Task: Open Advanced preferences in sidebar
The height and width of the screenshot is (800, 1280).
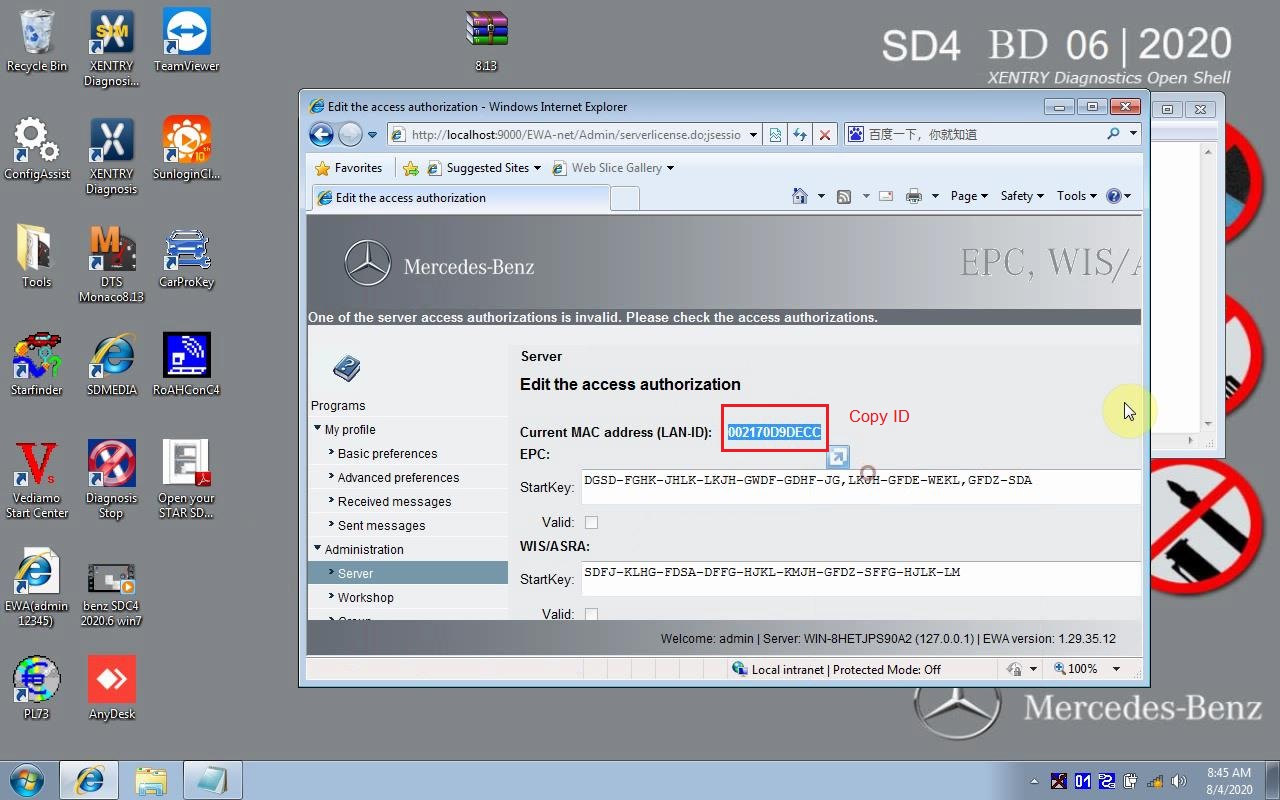Action: coord(398,477)
